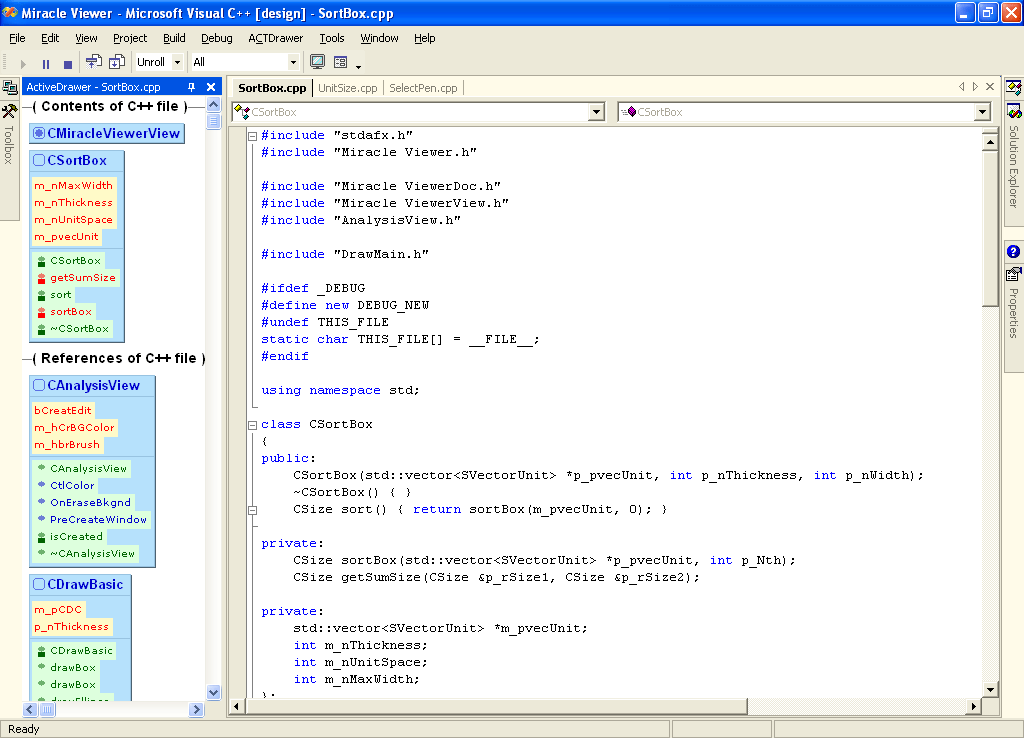Open the Build menu

tap(174, 38)
